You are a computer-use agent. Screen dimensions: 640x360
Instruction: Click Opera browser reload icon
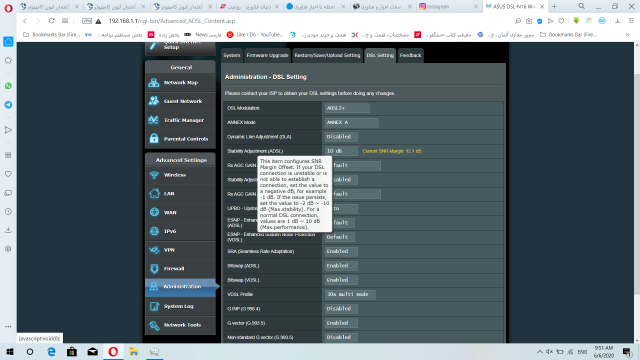(x=51, y=21)
